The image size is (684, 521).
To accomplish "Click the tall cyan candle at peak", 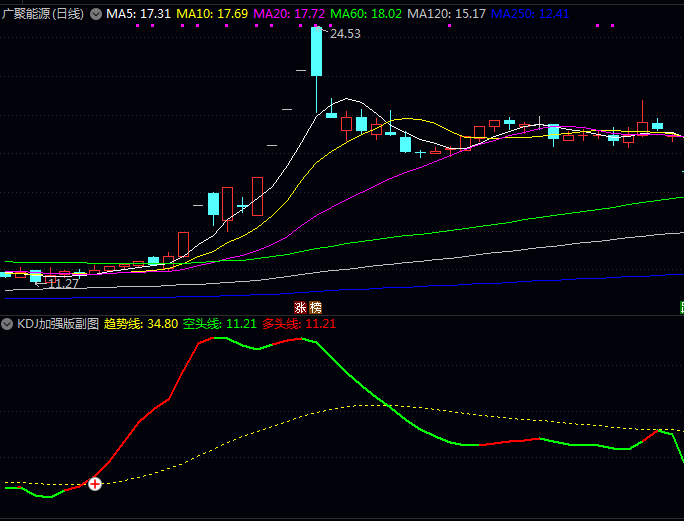I will pyautogui.click(x=316, y=52).
